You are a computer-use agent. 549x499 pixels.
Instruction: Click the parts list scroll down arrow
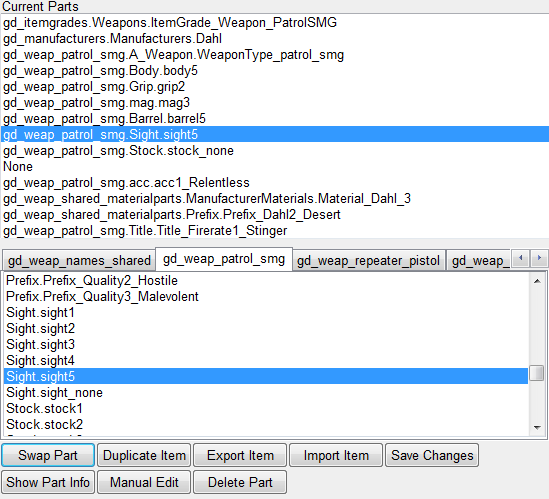[537, 428]
